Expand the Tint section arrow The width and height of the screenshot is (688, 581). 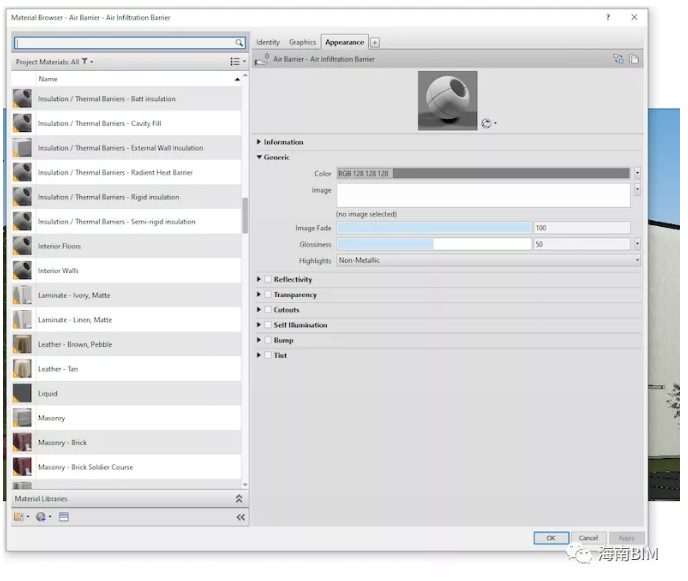259,355
